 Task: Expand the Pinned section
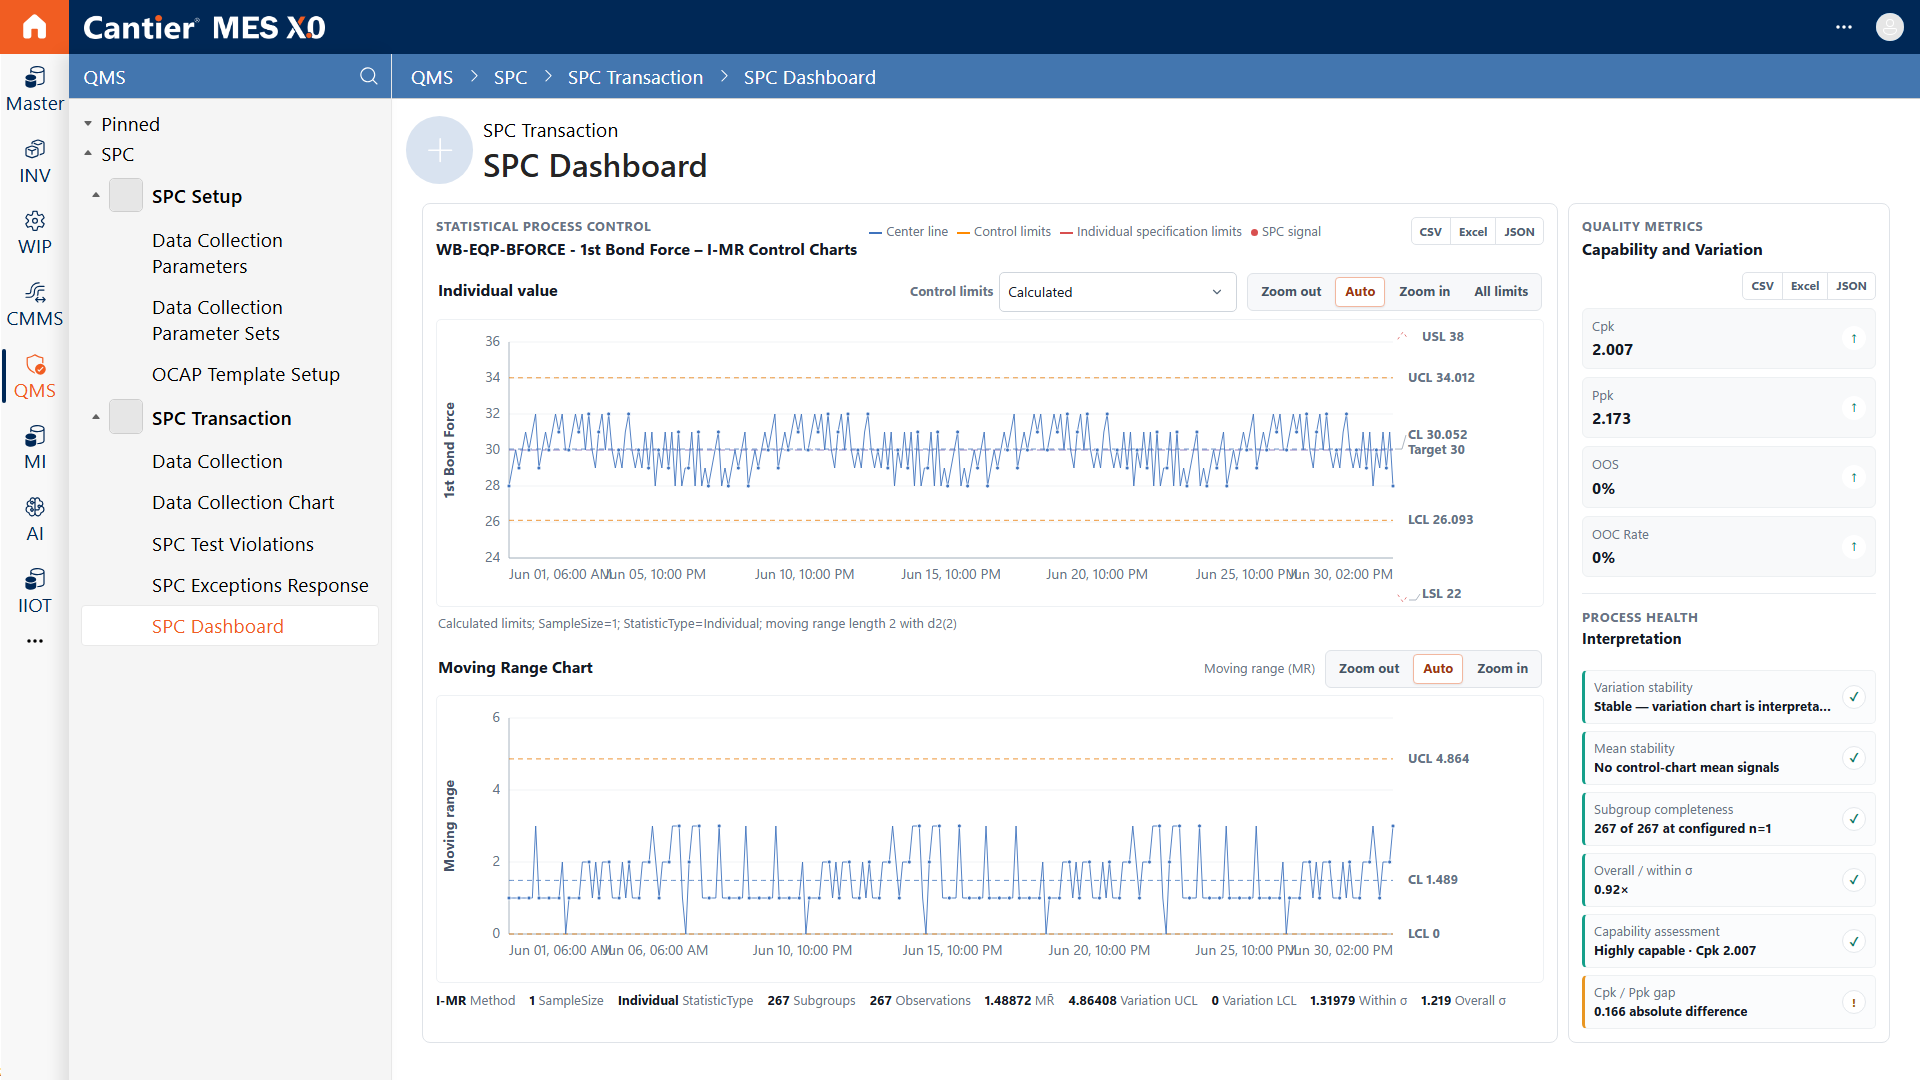(88, 124)
